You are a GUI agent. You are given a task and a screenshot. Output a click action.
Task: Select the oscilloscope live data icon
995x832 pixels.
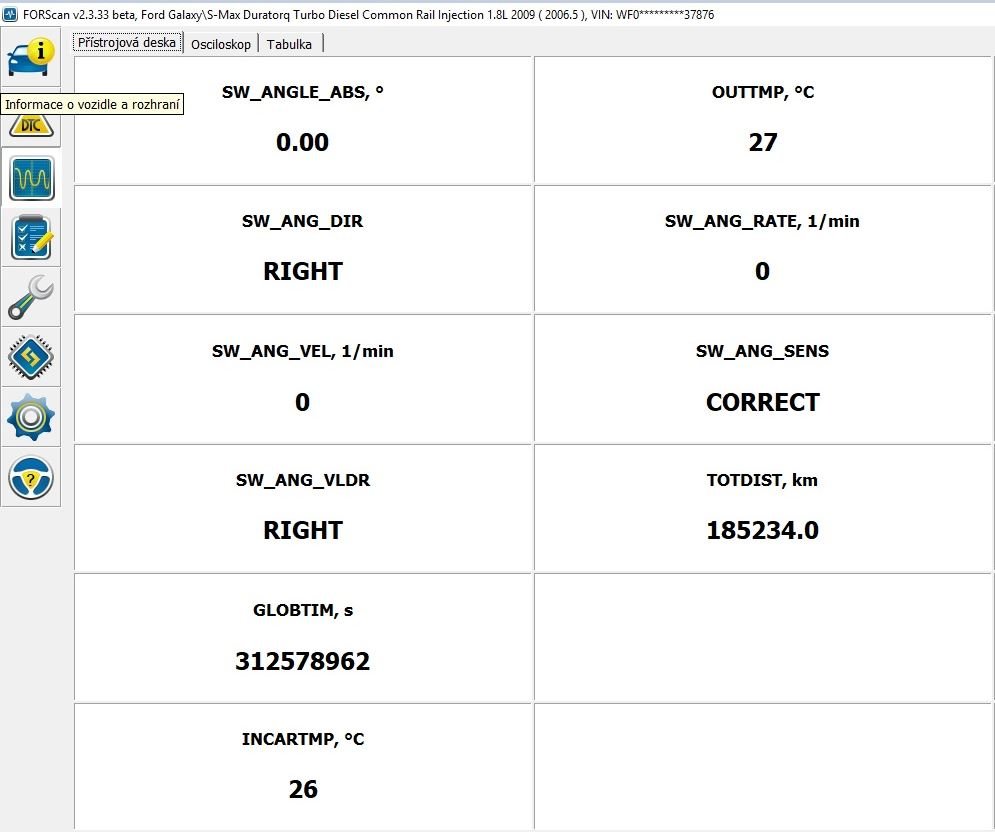tap(31, 179)
